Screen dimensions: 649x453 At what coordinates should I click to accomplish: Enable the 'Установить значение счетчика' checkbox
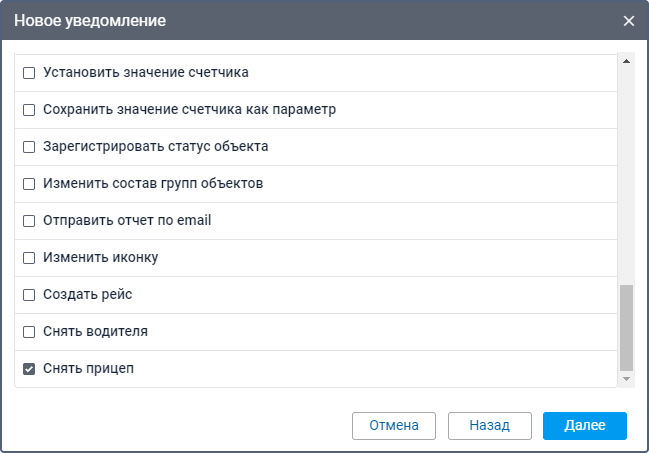(x=29, y=73)
